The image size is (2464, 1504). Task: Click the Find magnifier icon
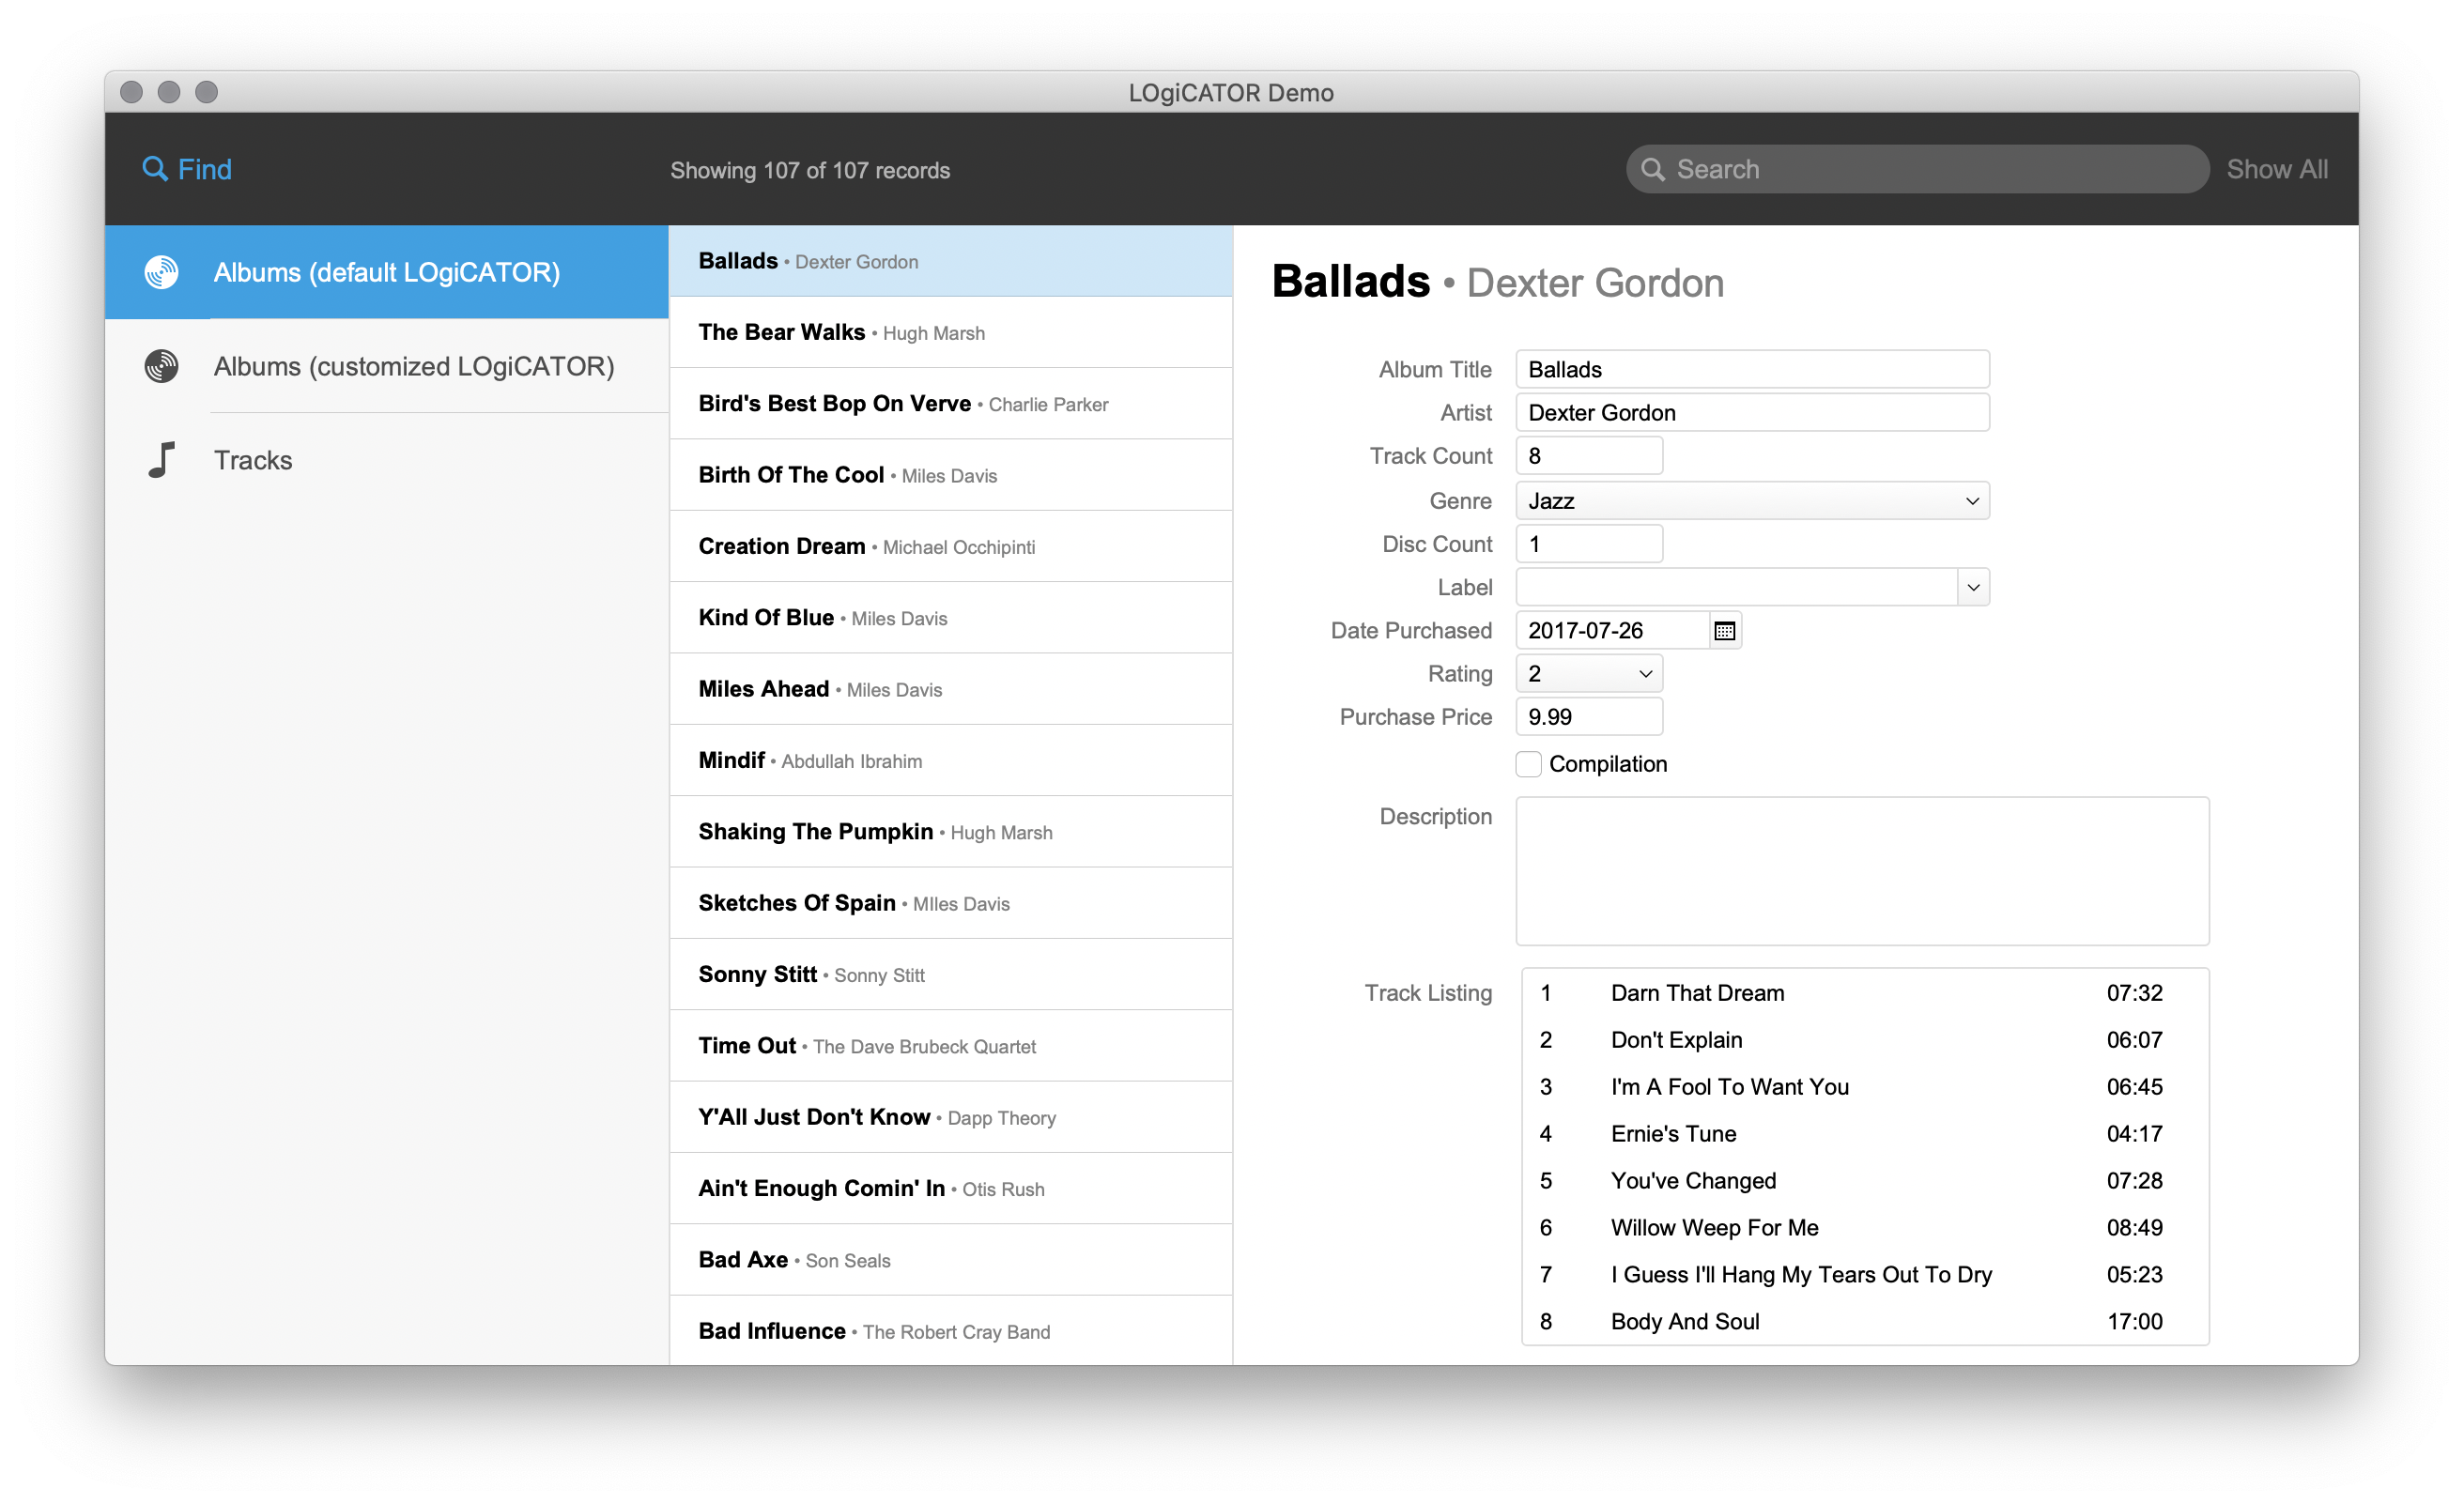pos(156,169)
